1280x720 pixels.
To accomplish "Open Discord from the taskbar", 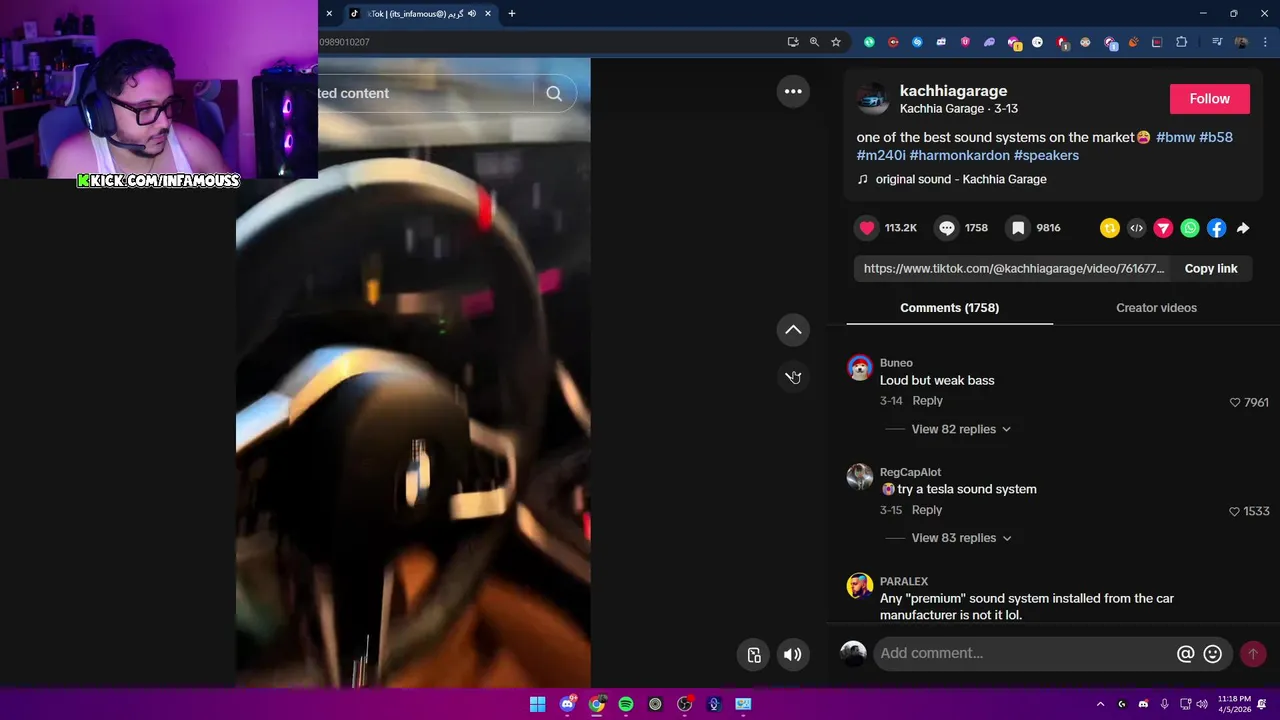I will click(568, 704).
